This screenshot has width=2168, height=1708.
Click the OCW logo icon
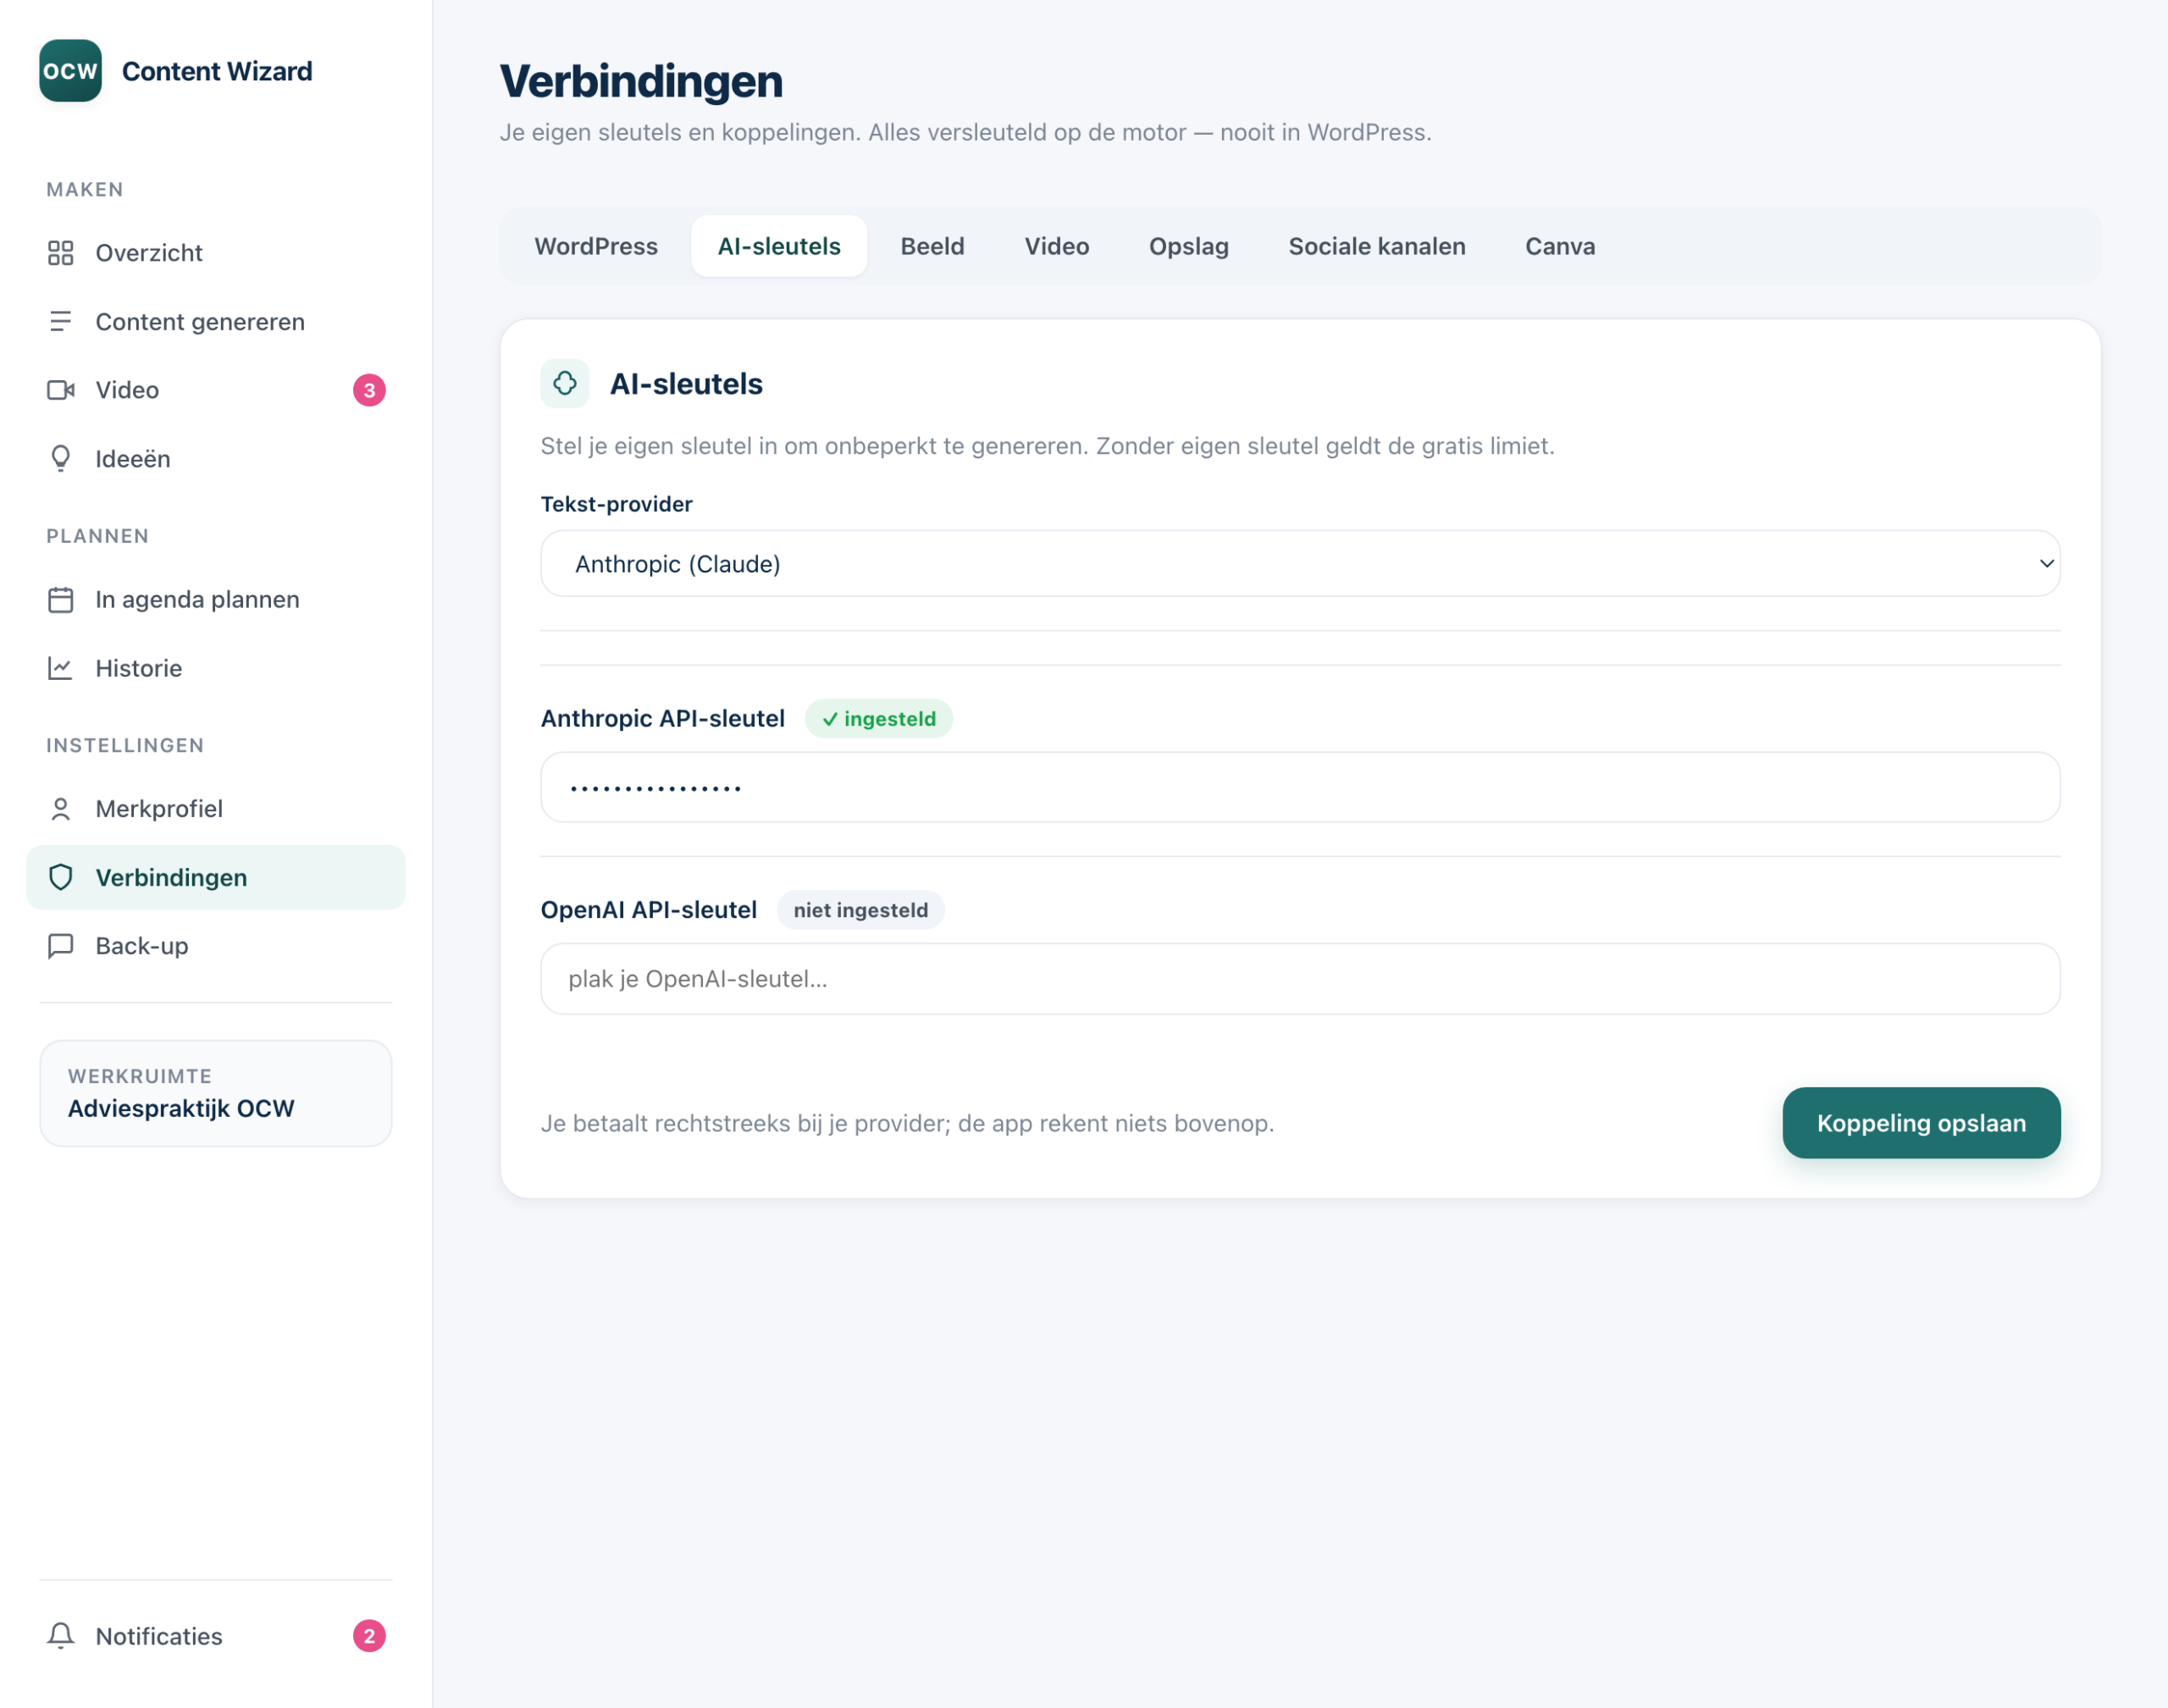(70, 71)
